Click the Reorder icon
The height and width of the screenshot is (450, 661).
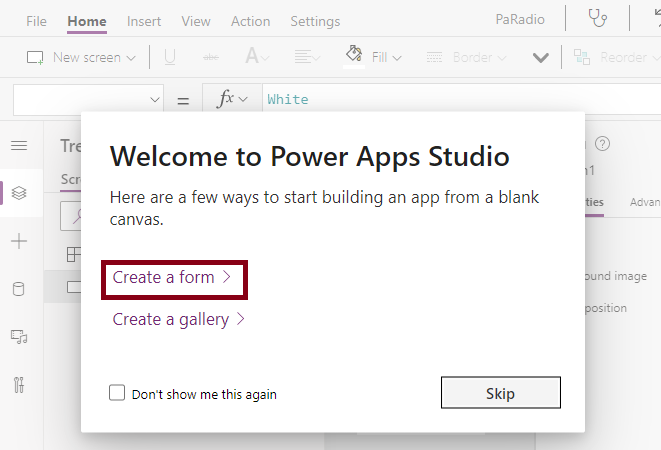[x=582, y=57]
